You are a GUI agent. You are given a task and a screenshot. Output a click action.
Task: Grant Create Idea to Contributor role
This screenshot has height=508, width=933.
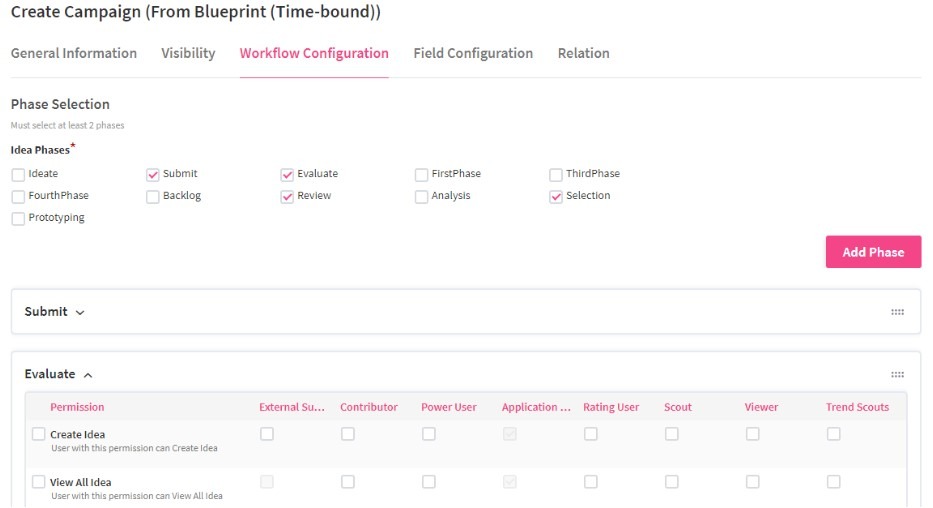click(348, 434)
